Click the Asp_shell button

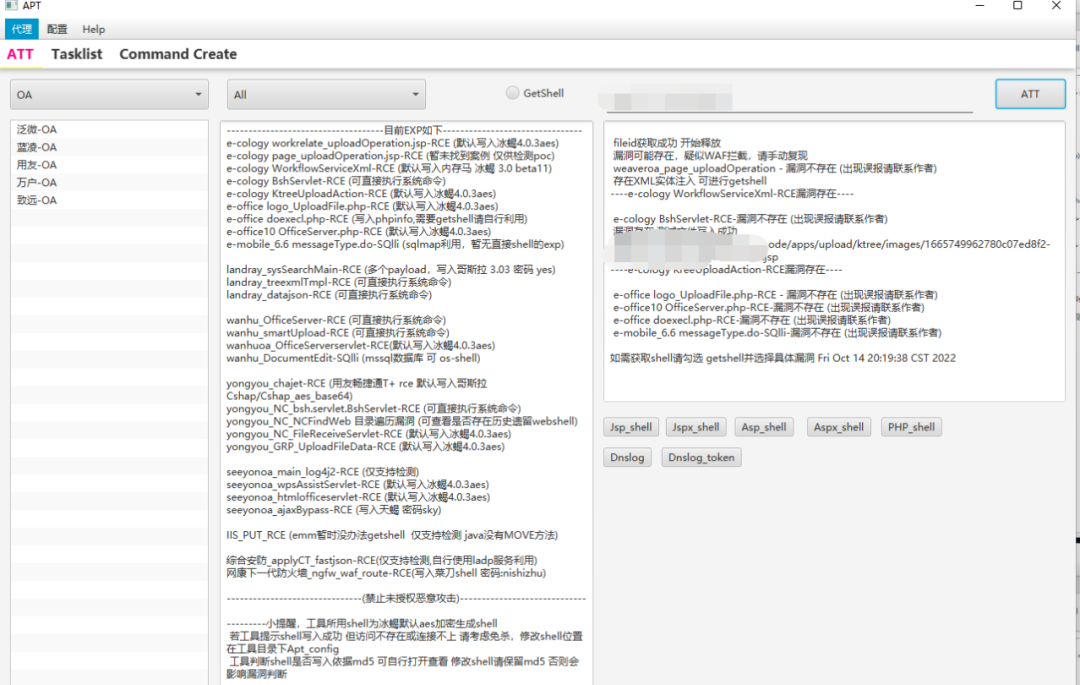point(764,427)
